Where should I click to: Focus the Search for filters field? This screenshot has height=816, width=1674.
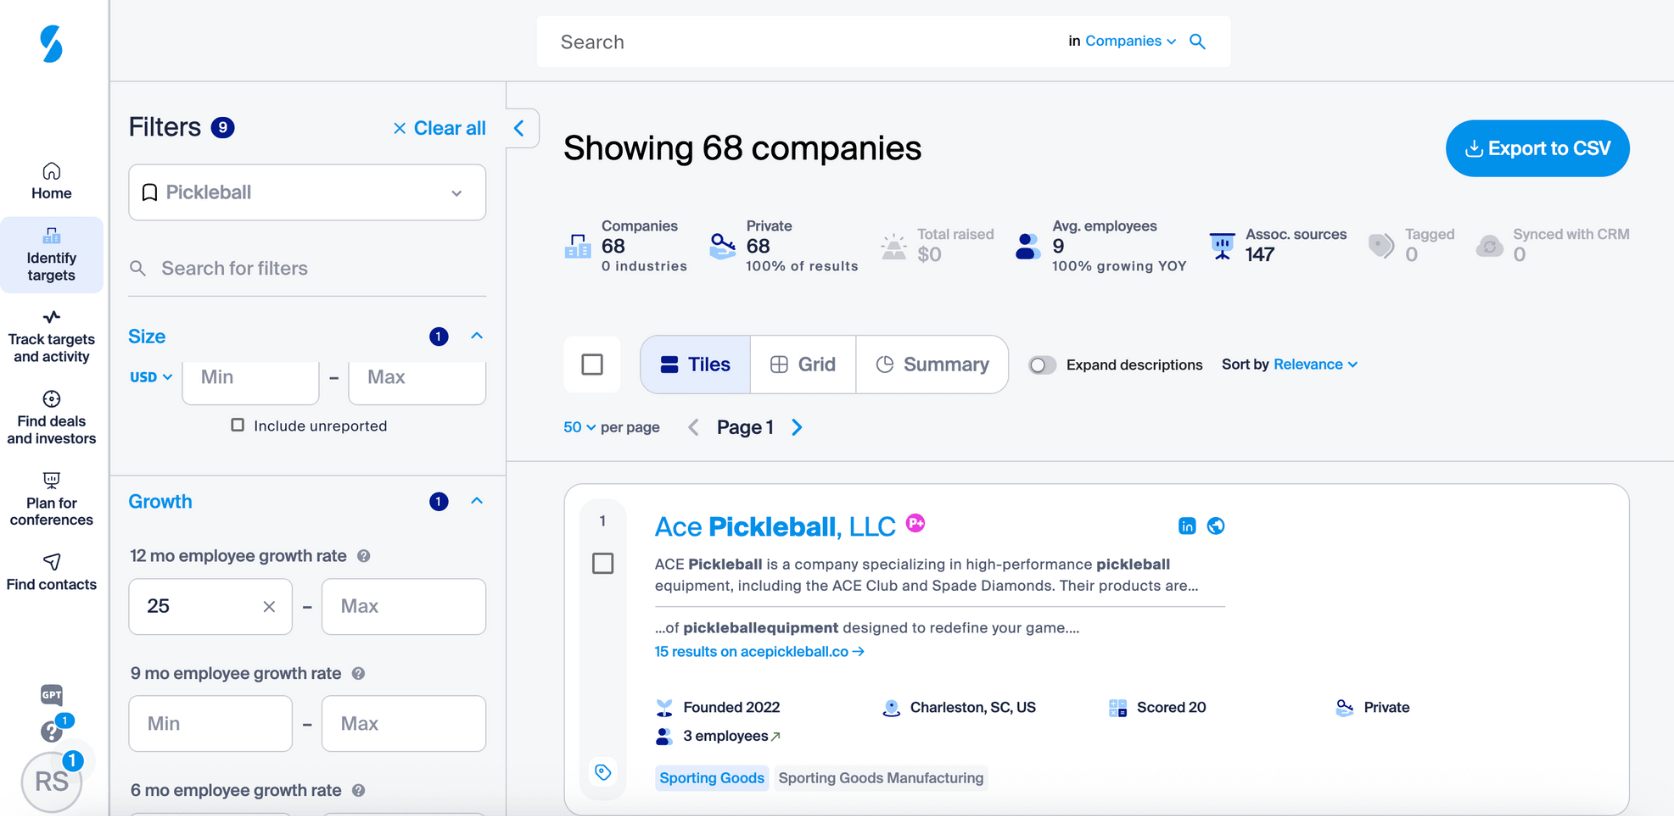[307, 268]
